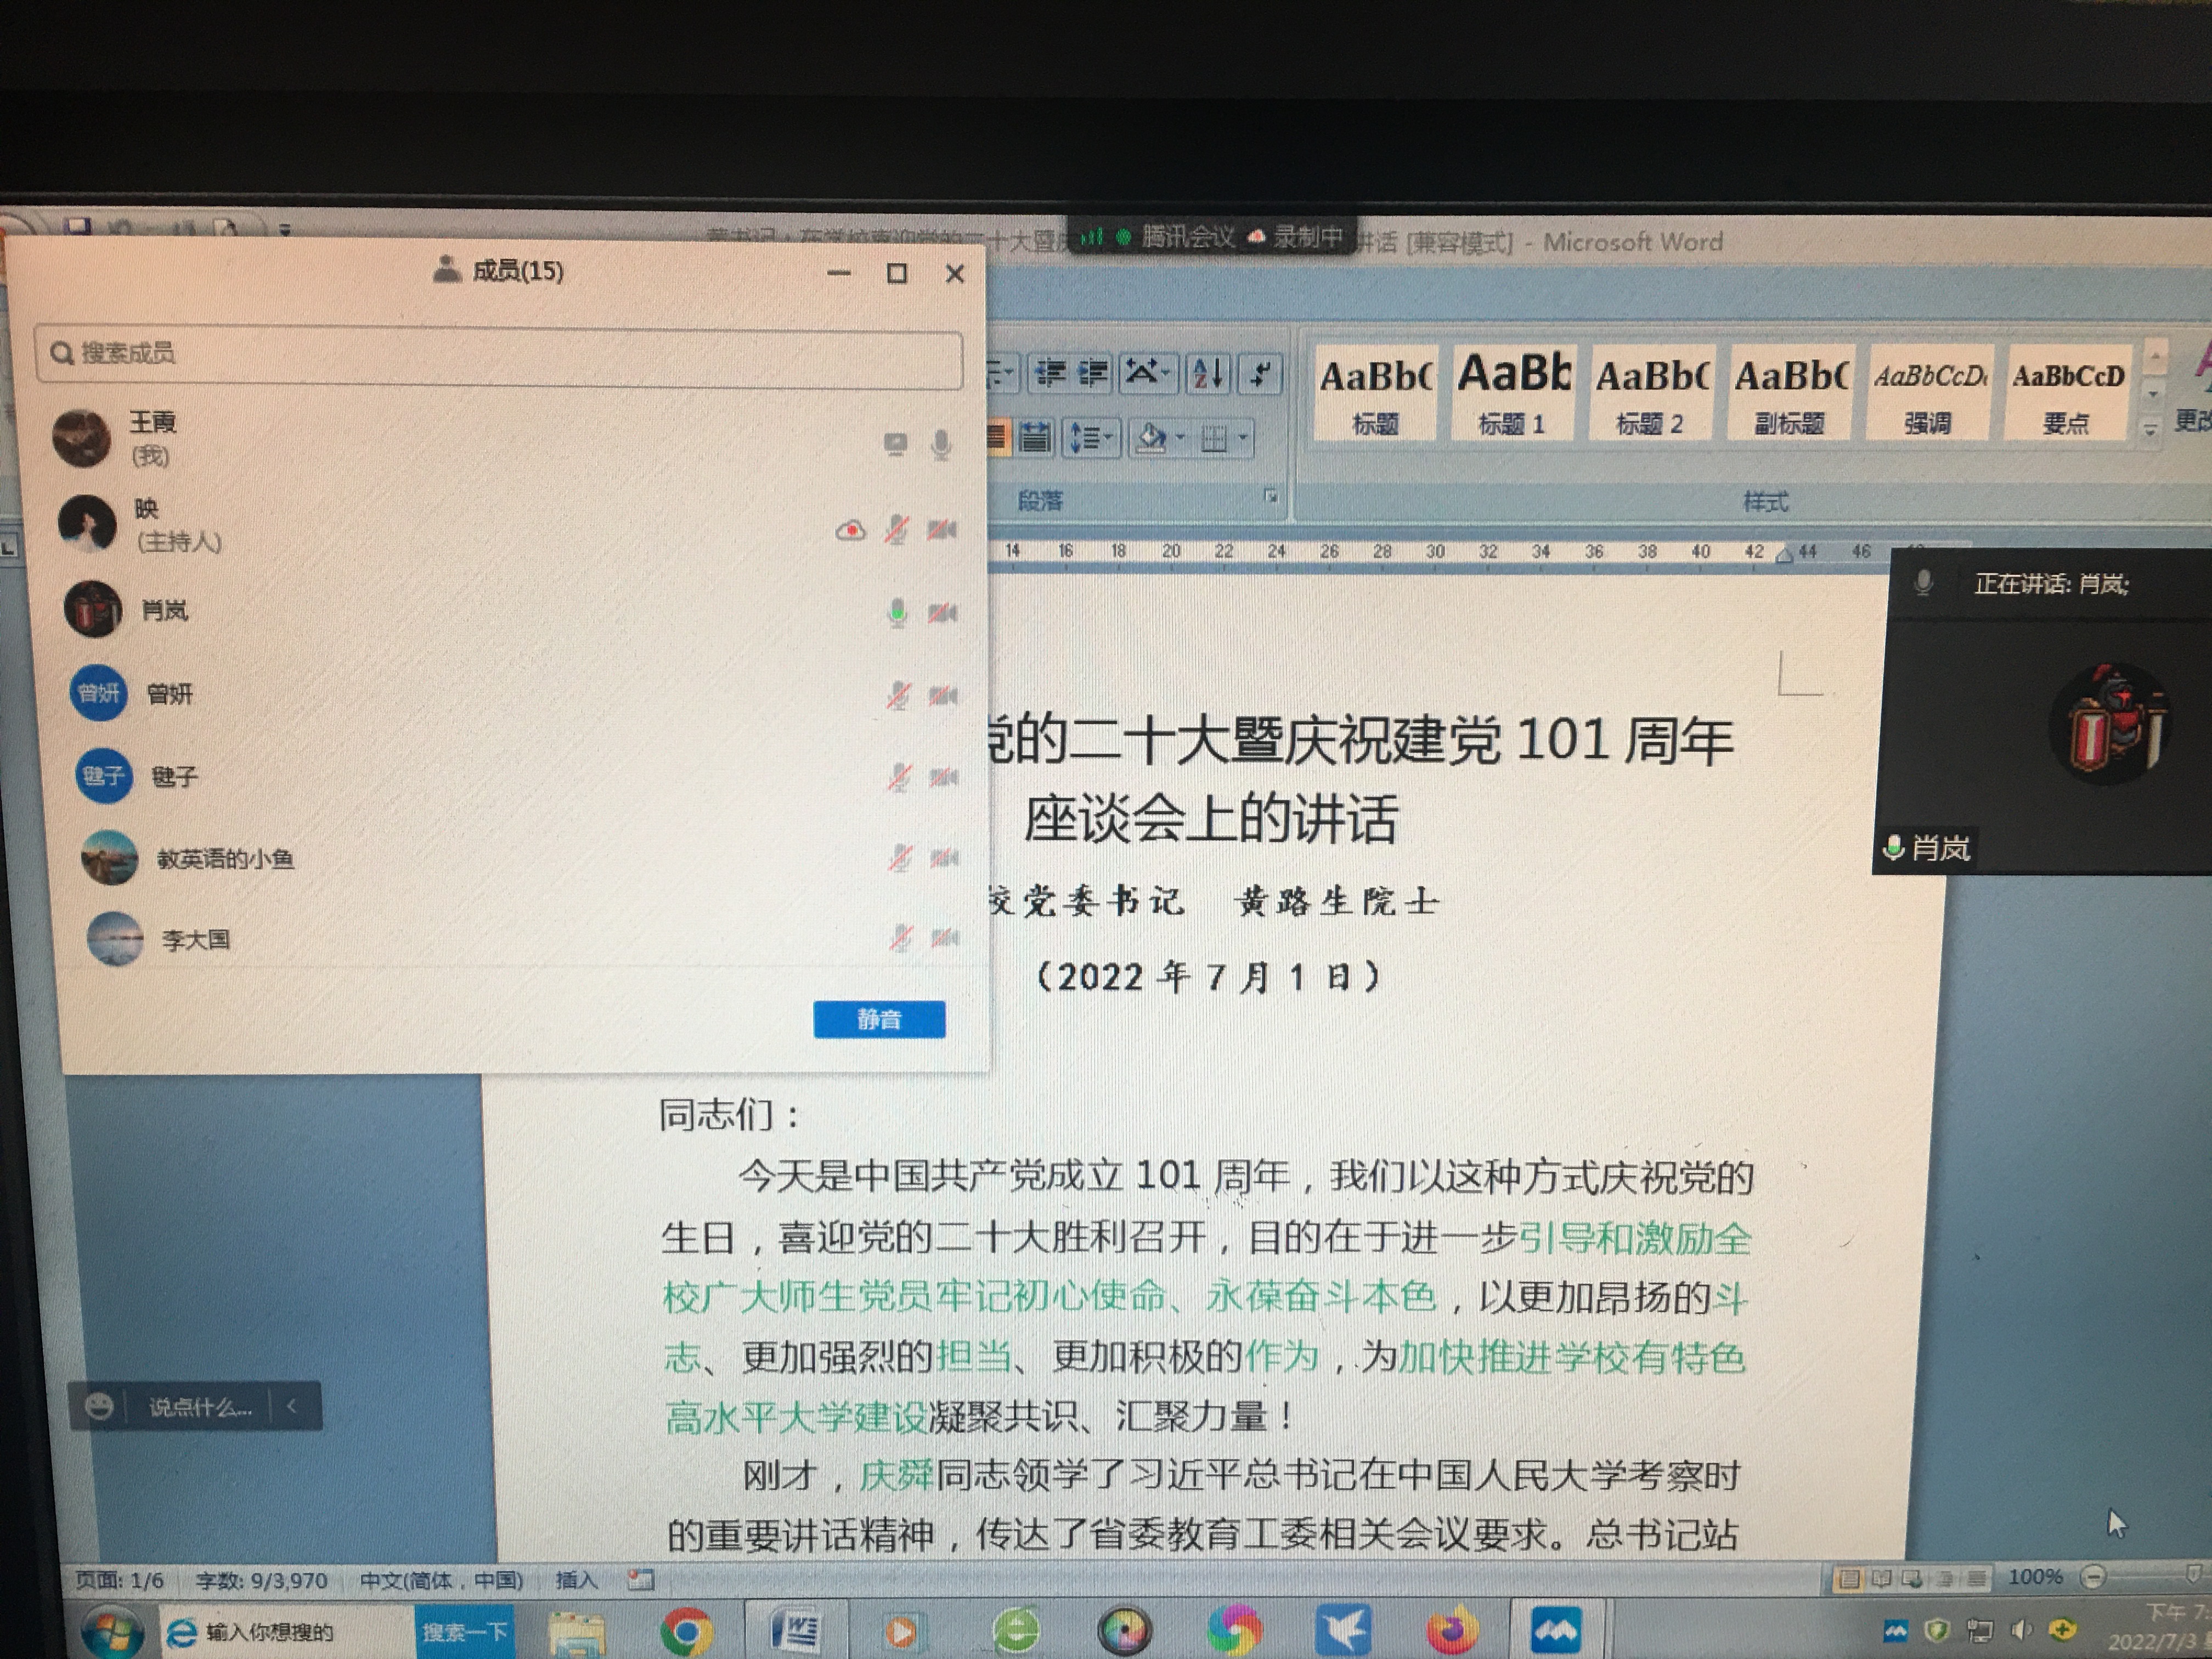Image resolution: width=2212 pixels, height=1659 pixels.
Task: Click the screen share icon beside 王雨
Action: coord(895,443)
